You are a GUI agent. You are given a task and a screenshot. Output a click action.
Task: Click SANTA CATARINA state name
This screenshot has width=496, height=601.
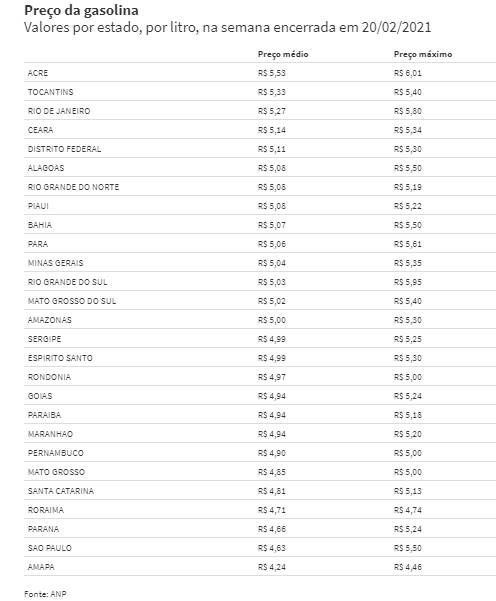tap(61, 491)
